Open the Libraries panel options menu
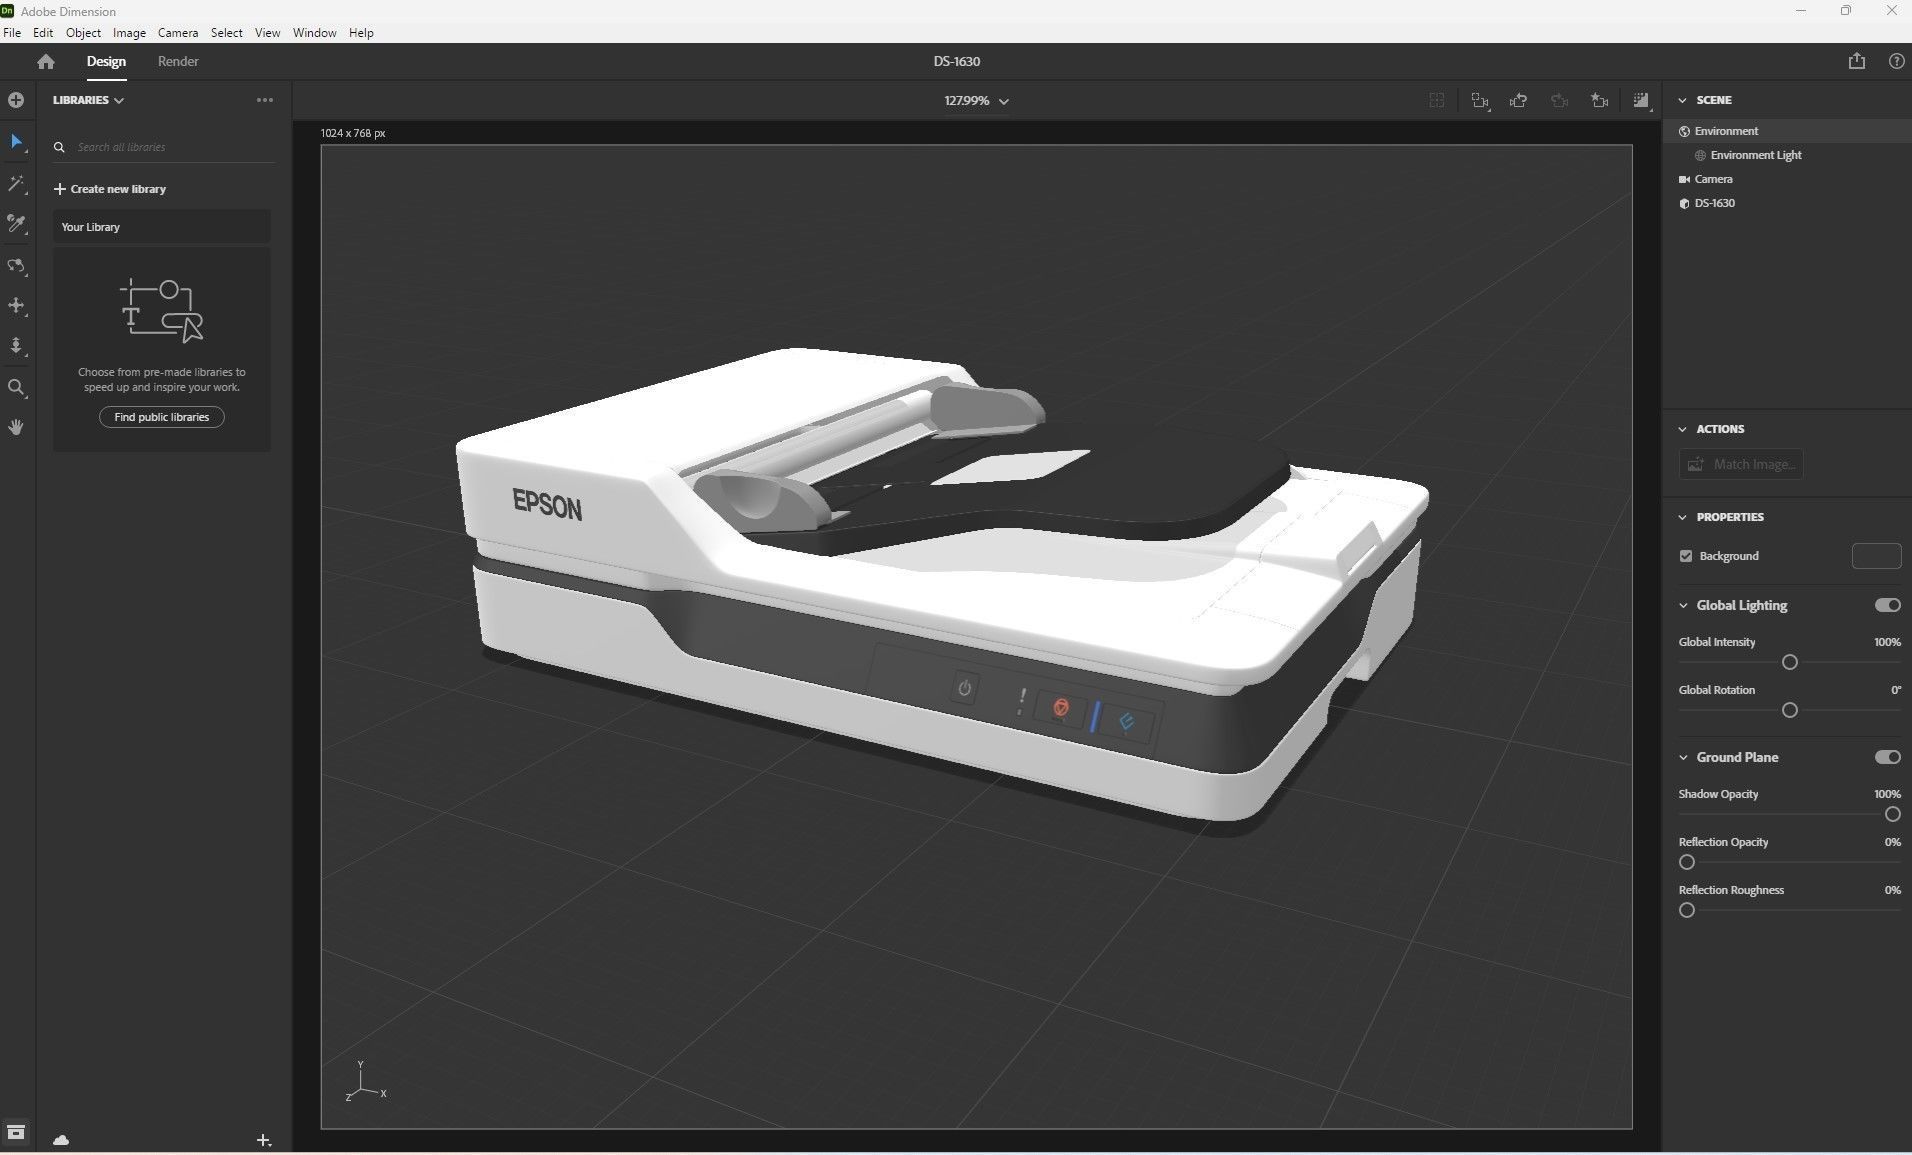Screen dimensions: 1912x1155 click(265, 100)
